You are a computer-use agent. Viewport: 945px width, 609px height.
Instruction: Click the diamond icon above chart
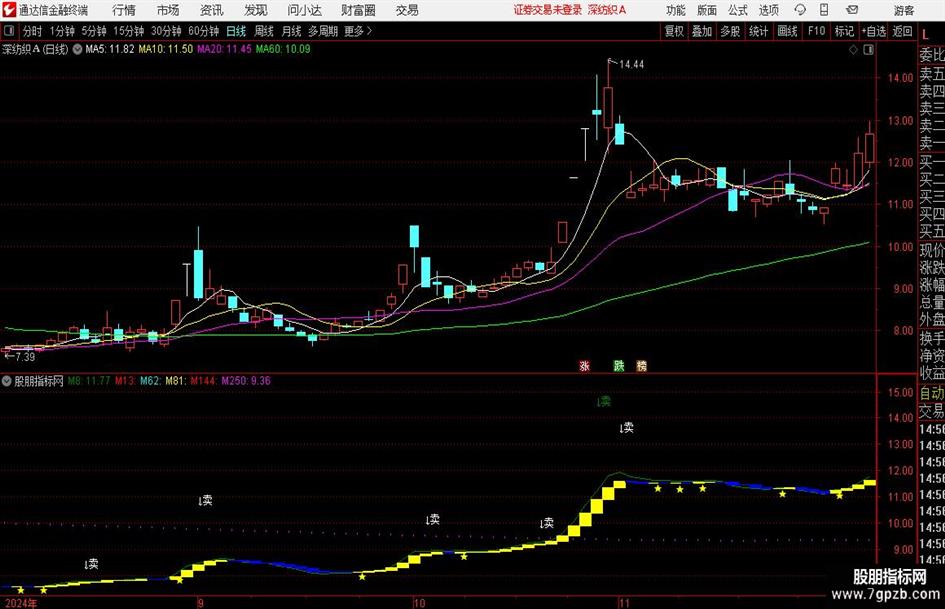[x=853, y=50]
